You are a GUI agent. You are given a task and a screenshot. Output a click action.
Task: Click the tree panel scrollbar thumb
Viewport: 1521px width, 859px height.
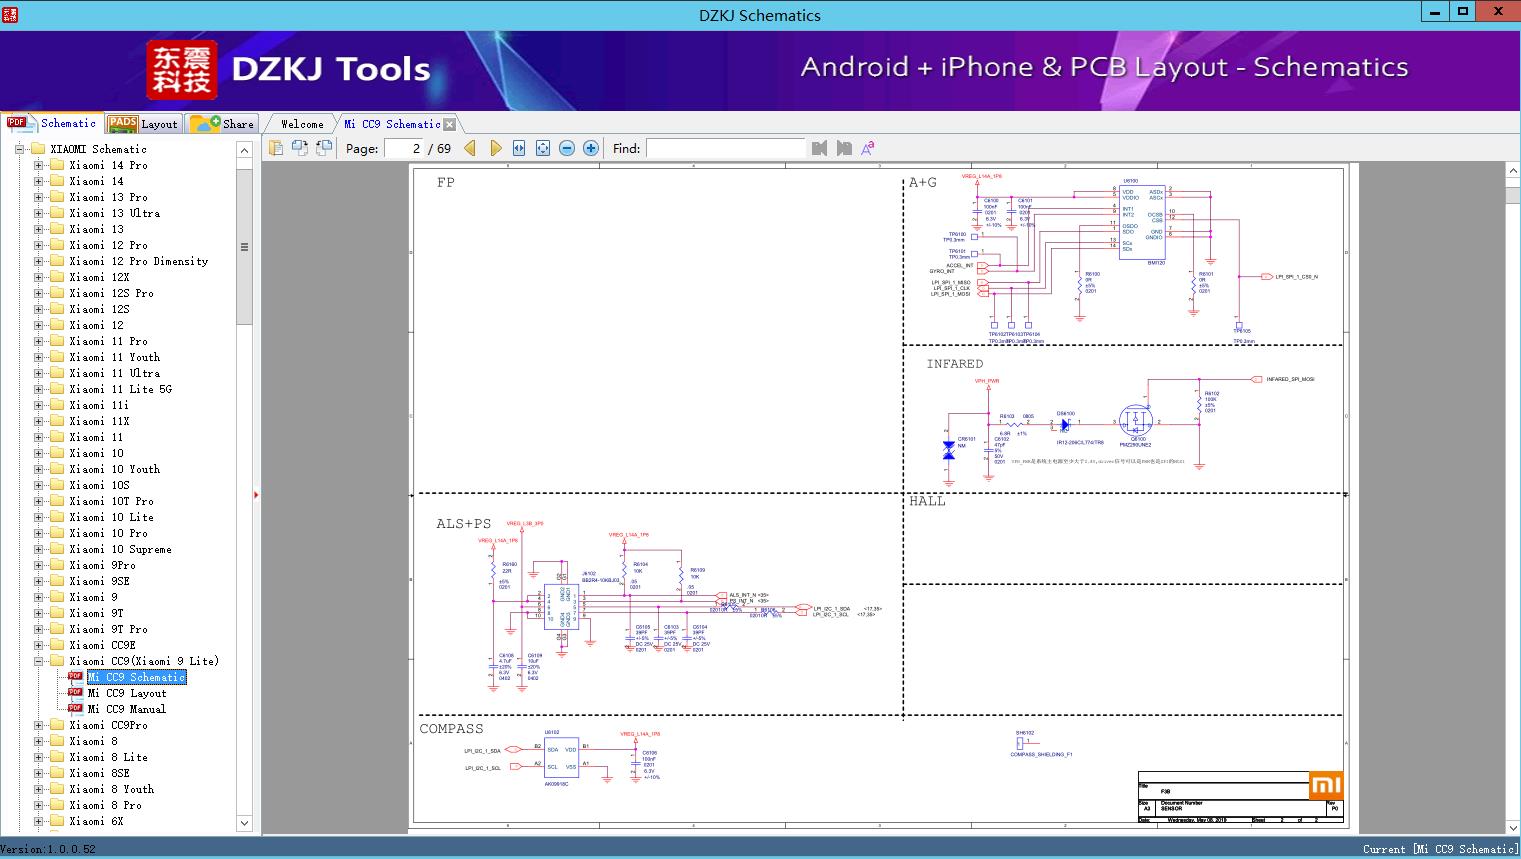tap(244, 245)
